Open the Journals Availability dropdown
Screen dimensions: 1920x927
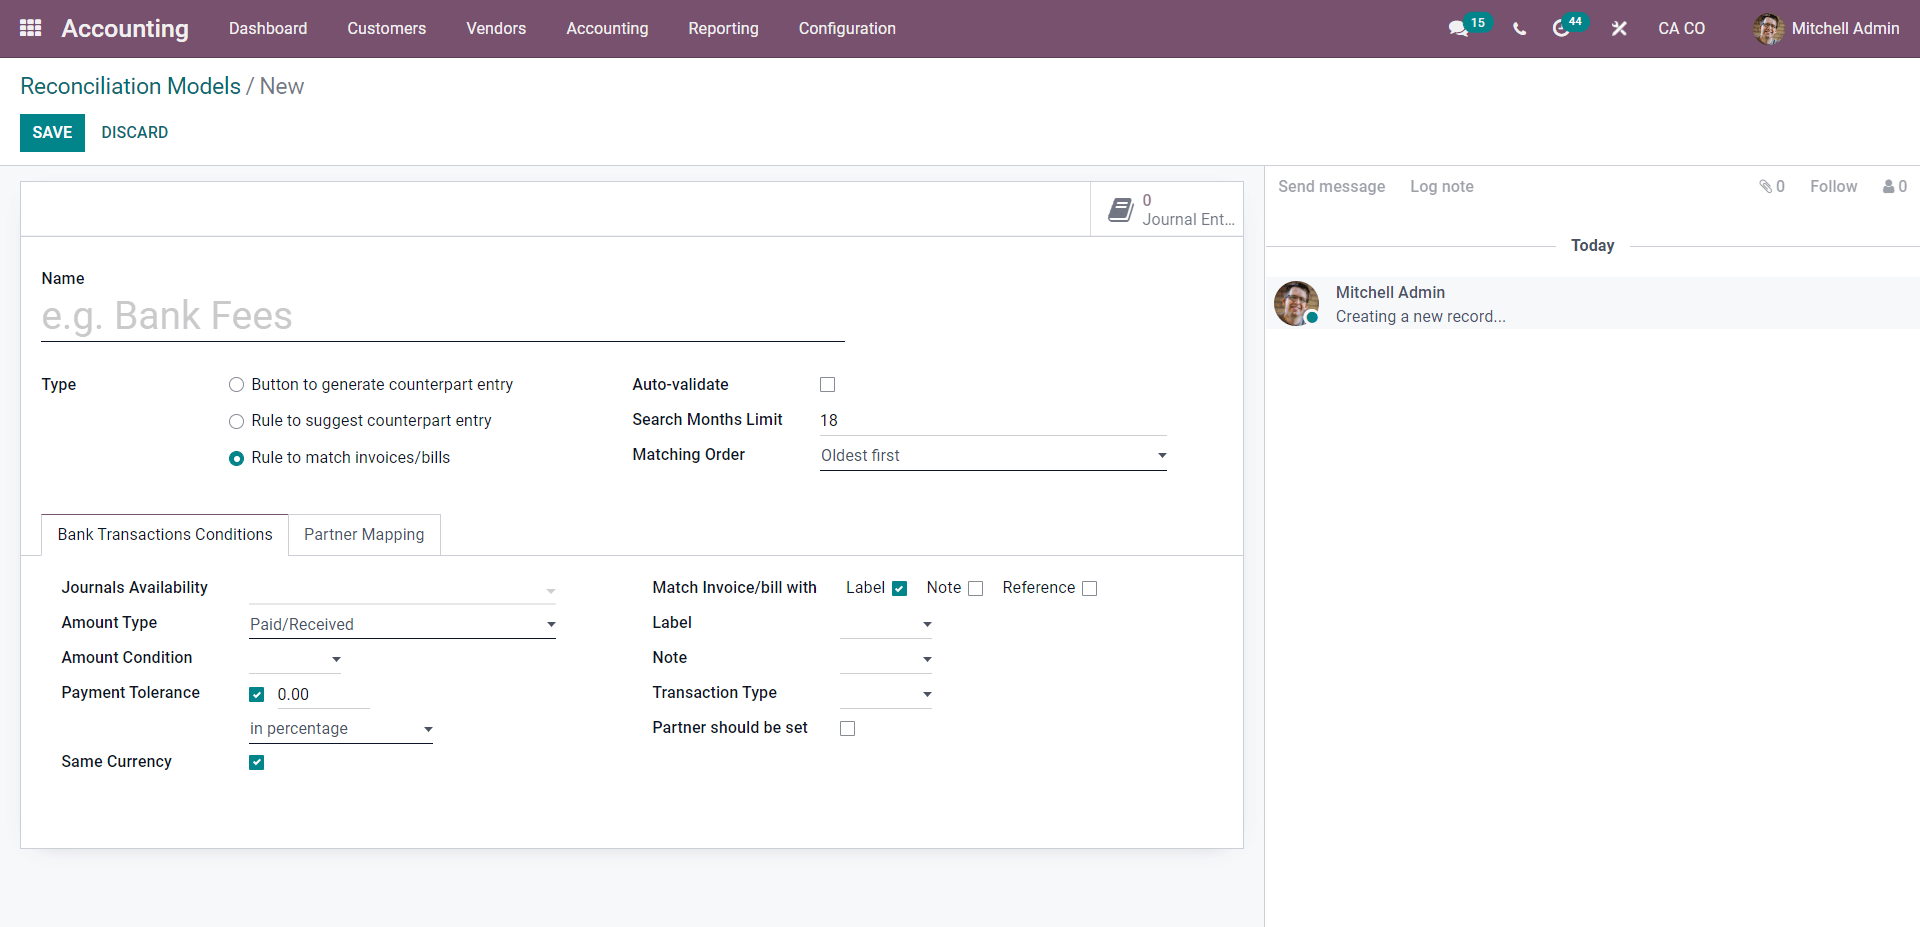point(402,589)
